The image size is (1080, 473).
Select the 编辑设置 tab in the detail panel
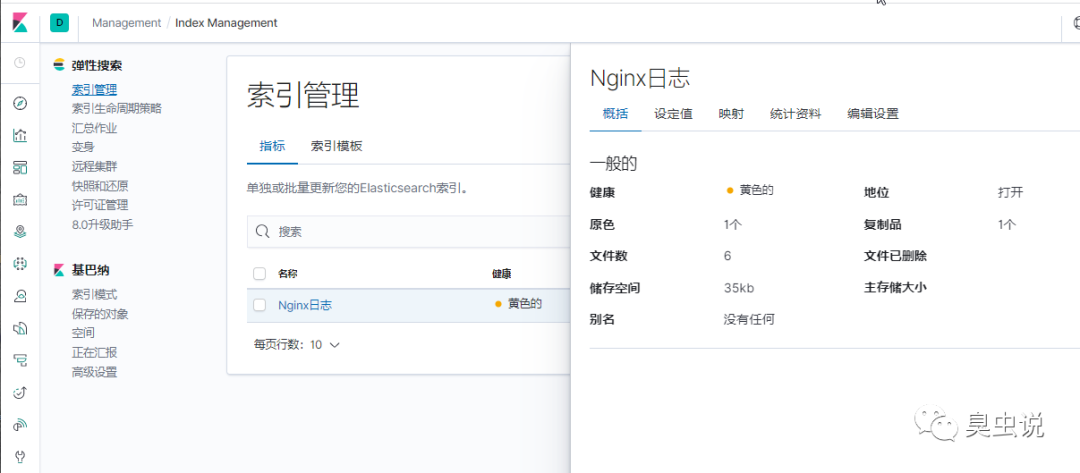pyautogui.click(x=873, y=114)
